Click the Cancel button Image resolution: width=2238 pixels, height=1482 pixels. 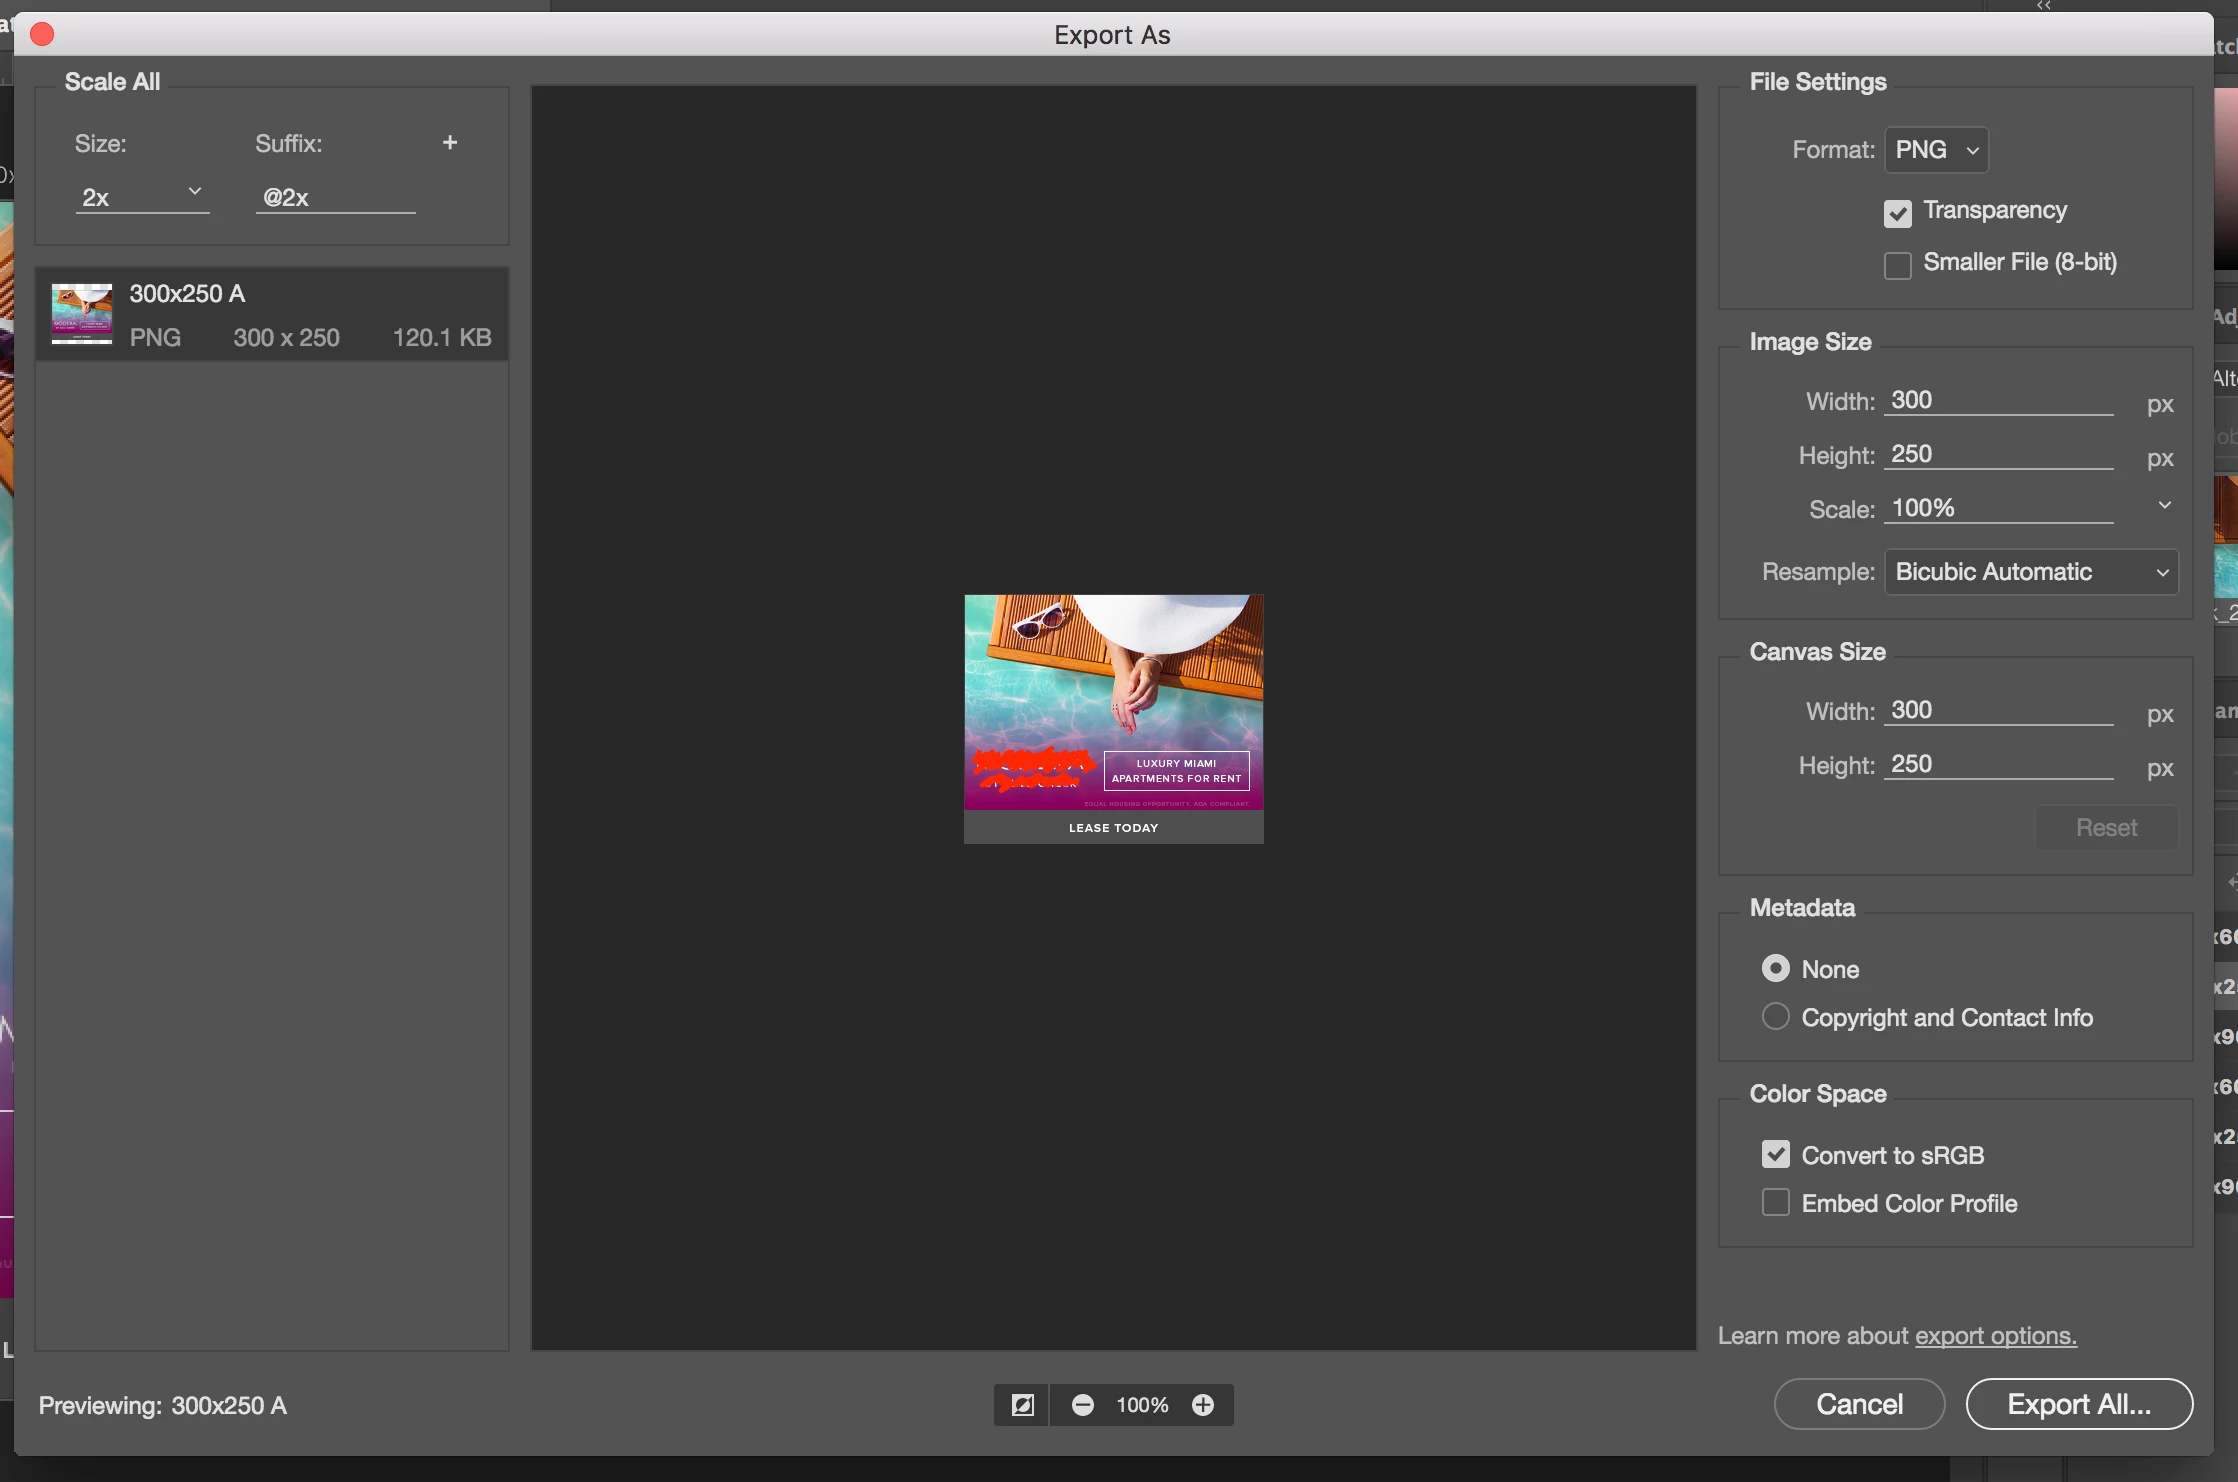(x=1859, y=1404)
